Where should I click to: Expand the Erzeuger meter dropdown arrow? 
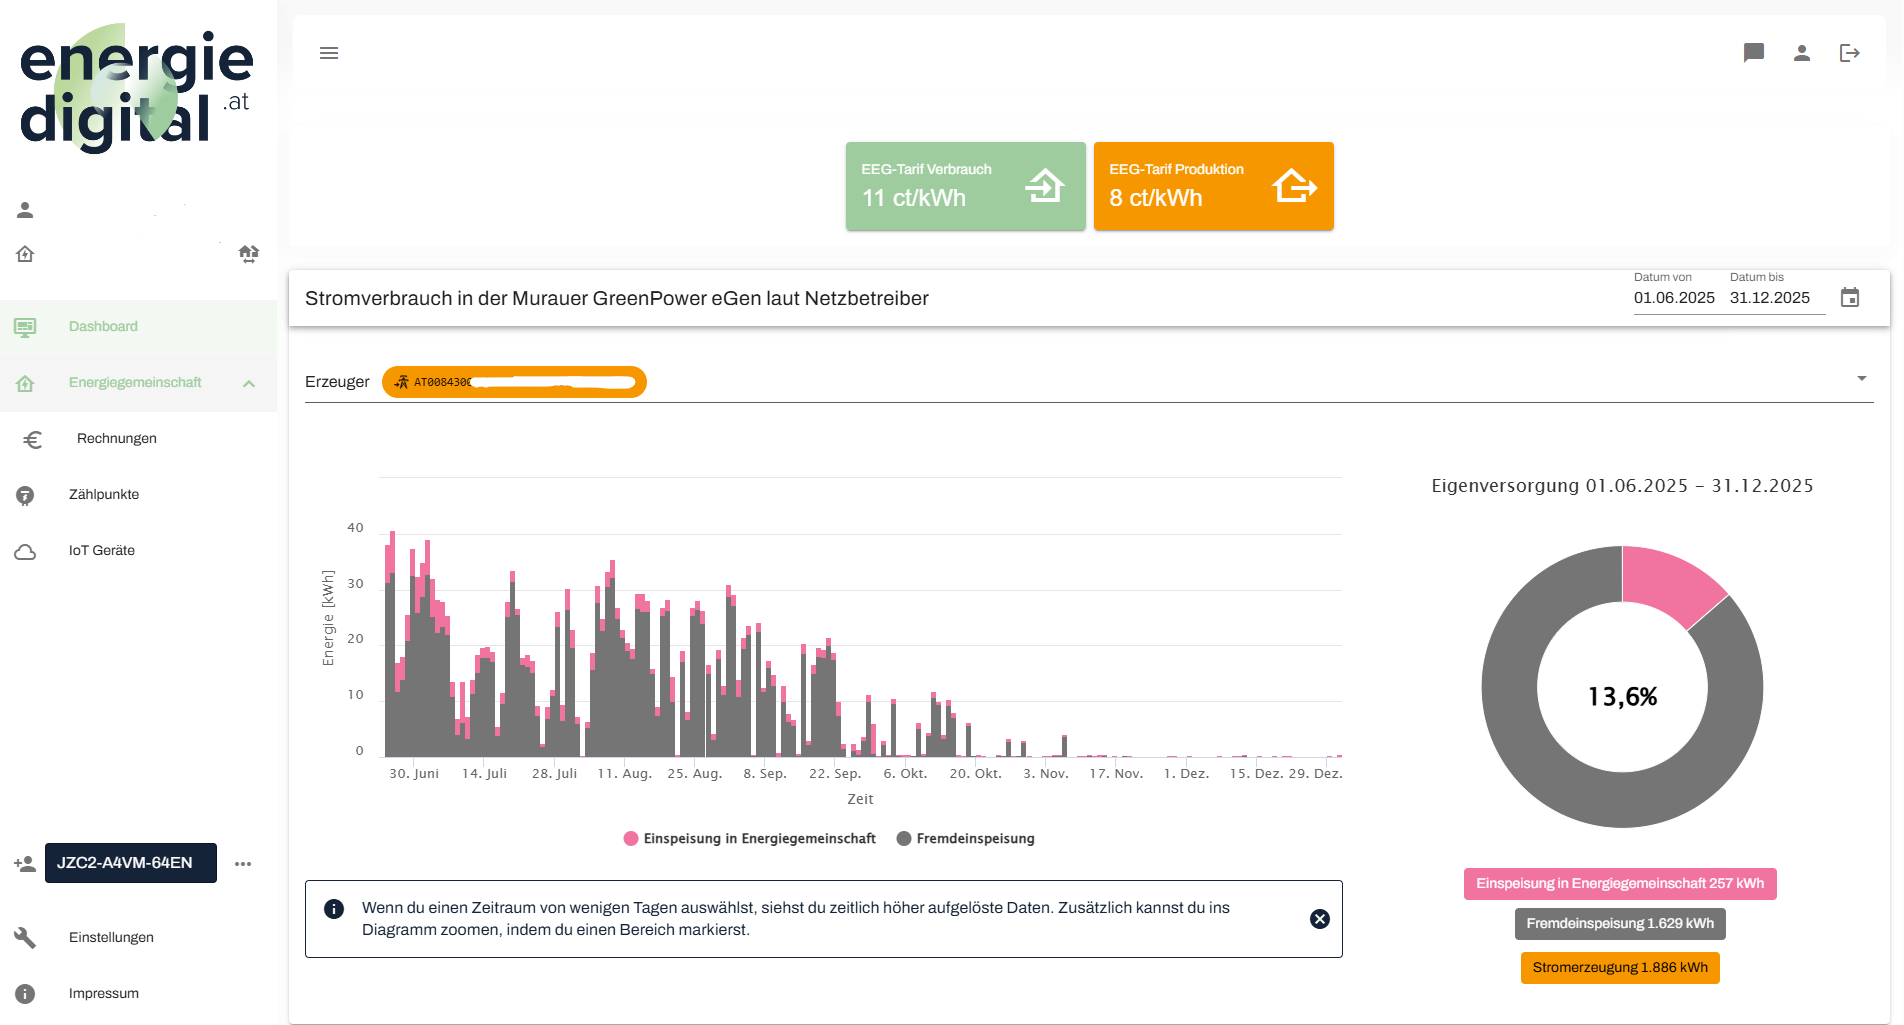coord(1861,379)
